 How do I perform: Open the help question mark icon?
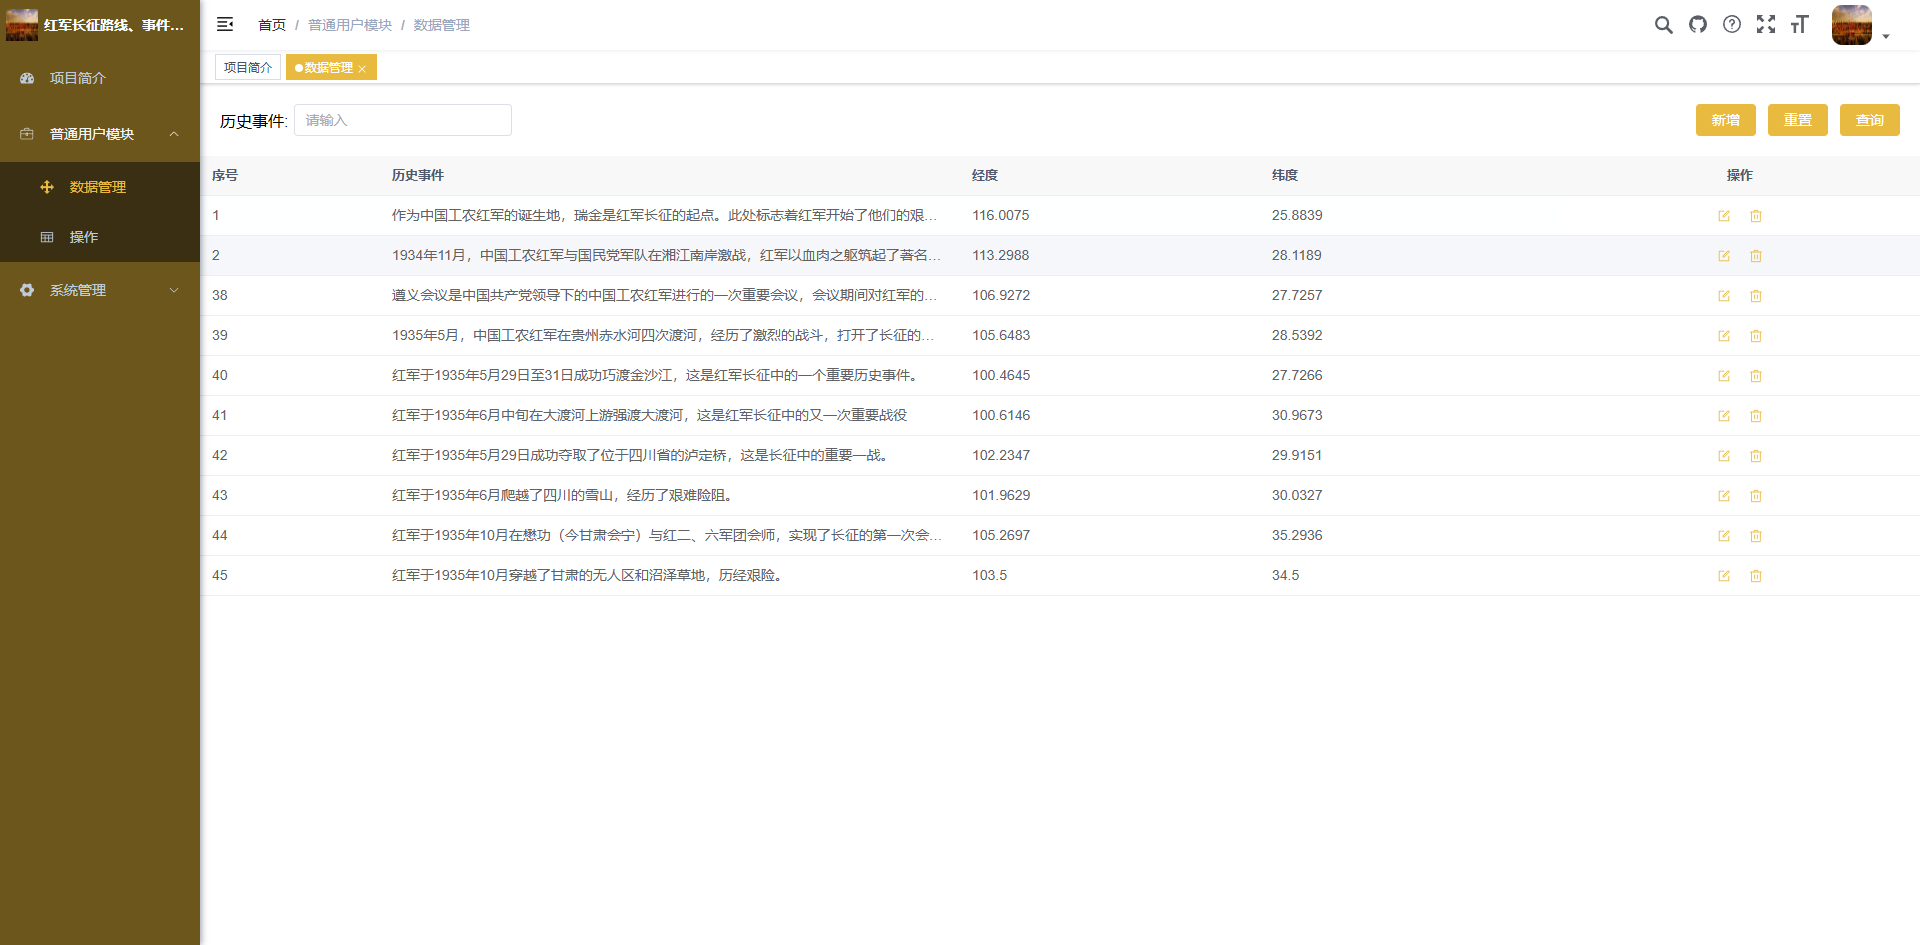tap(1731, 25)
